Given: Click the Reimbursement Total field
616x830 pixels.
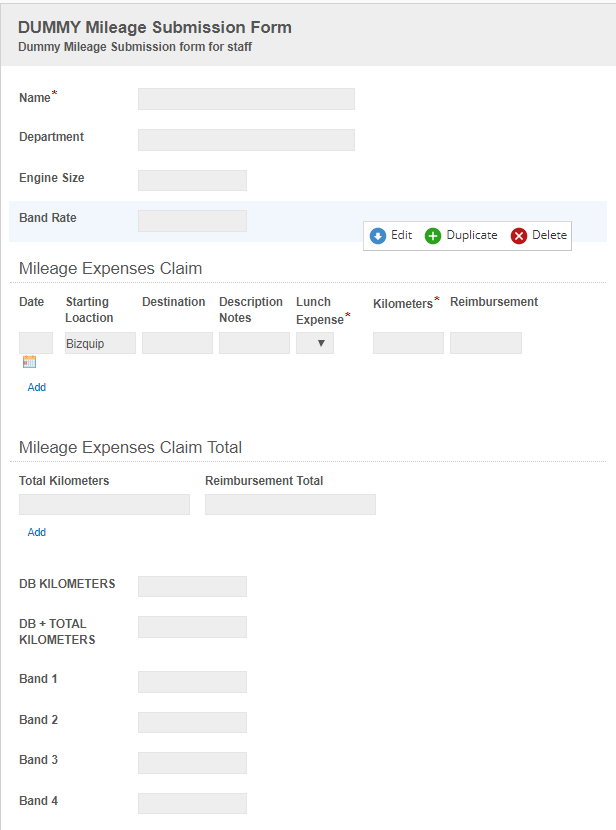Looking at the screenshot, I should pyautogui.click(x=290, y=504).
